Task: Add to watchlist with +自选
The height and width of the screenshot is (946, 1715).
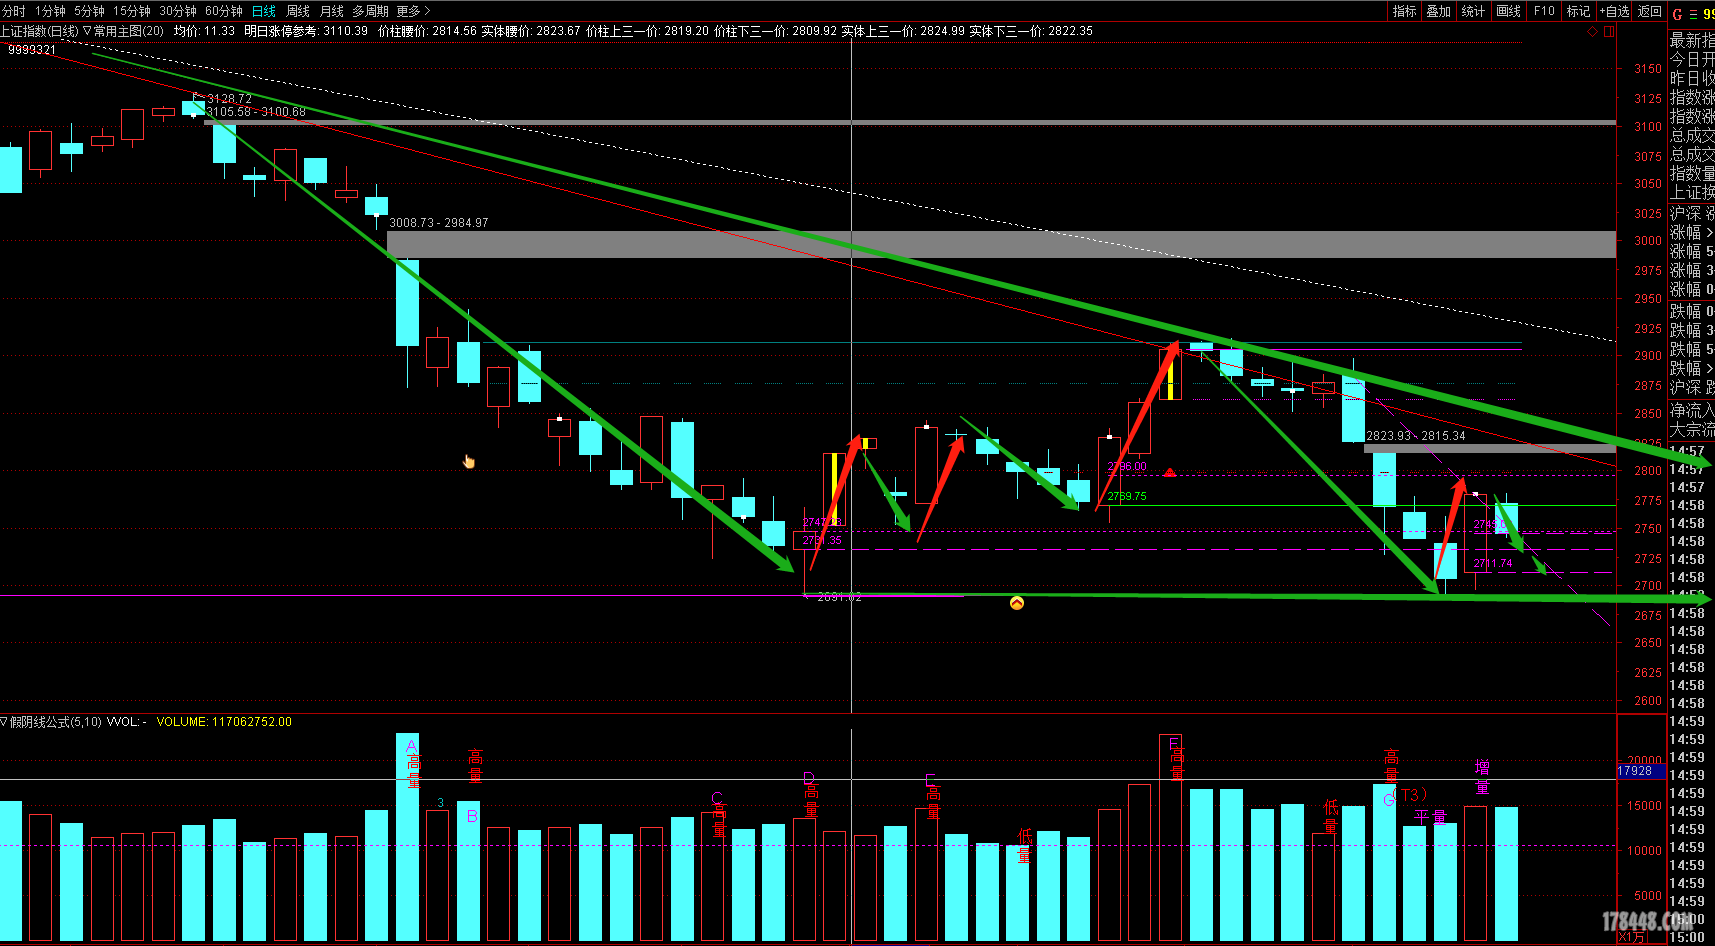Action: 1614,11
